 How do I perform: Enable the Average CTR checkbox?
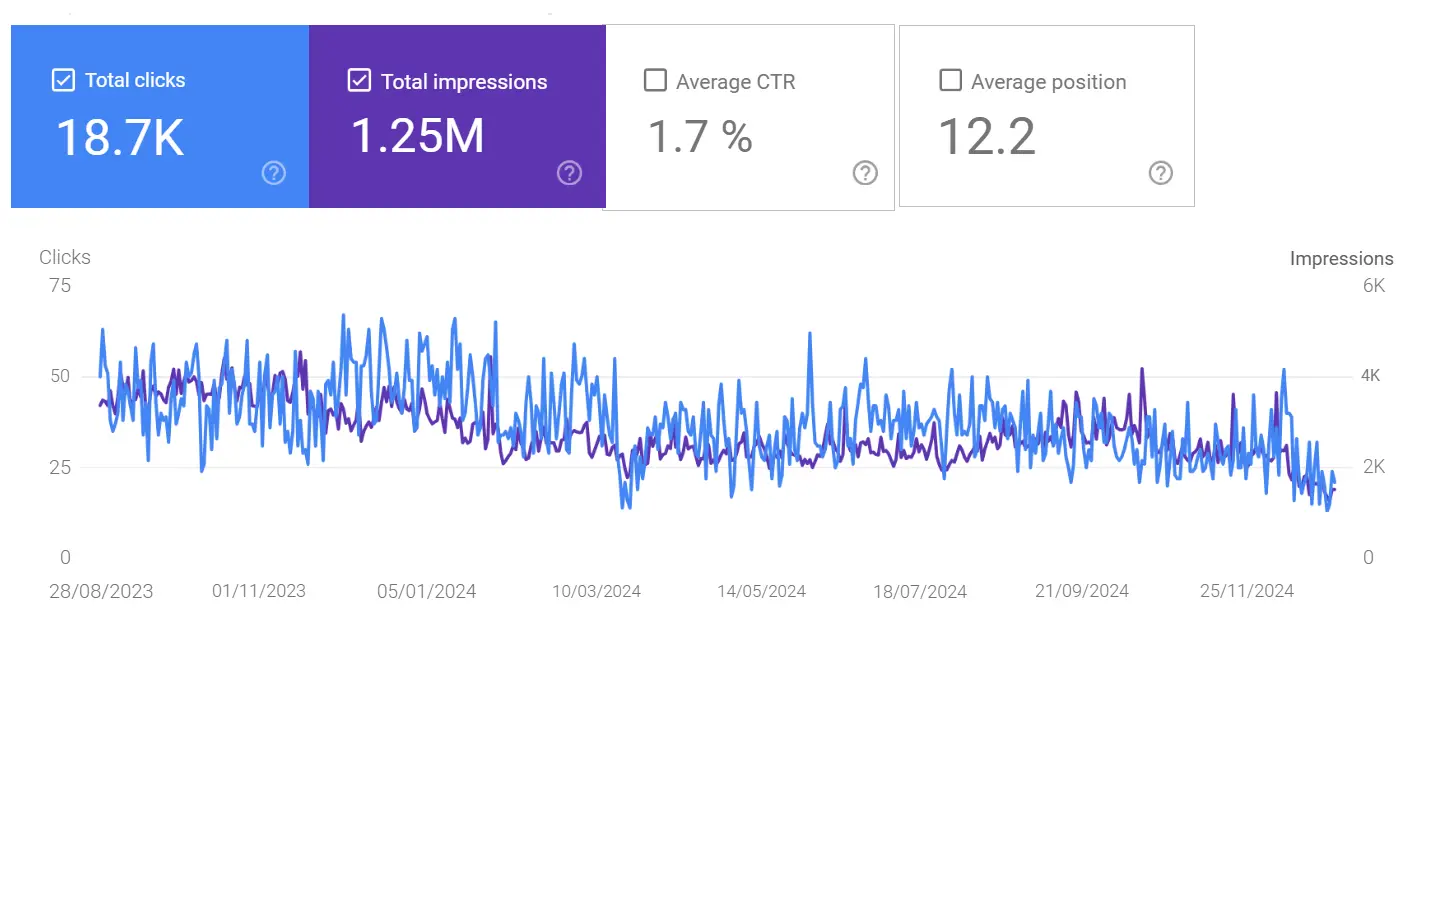tap(655, 80)
